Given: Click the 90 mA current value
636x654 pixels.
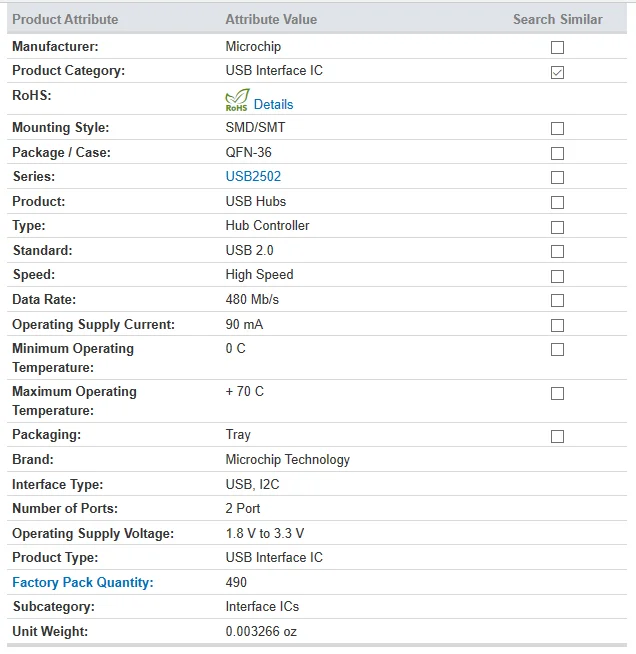Looking at the screenshot, I should pos(244,324).
